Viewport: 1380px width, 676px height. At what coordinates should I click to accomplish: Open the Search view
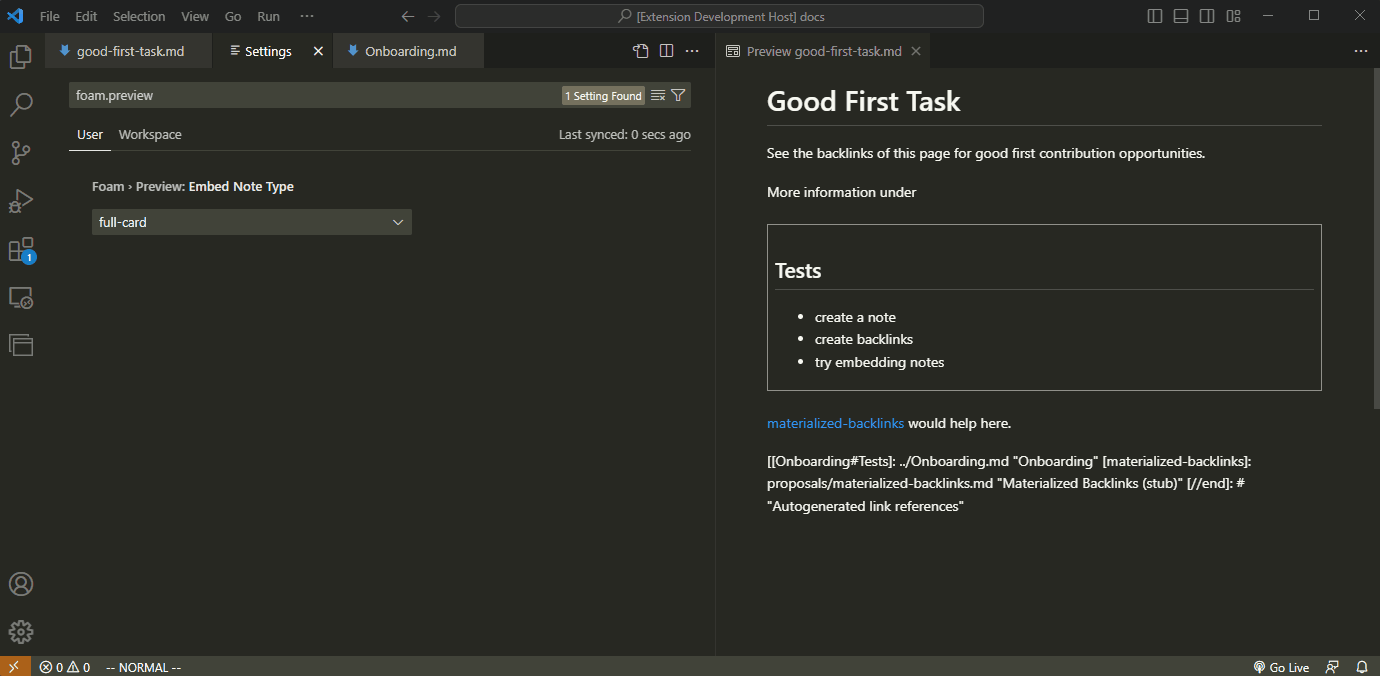[20, 104]
